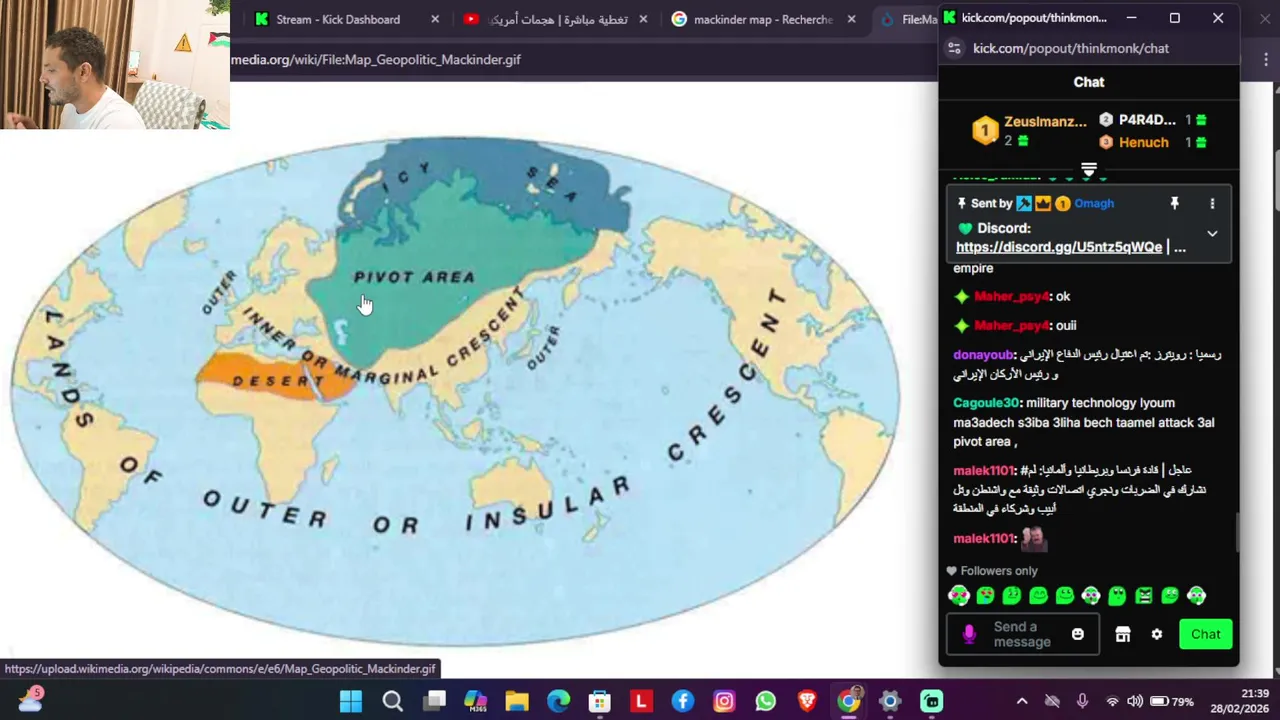
Task: Open the Facebook taskbar icon
Action: point(683,701)
